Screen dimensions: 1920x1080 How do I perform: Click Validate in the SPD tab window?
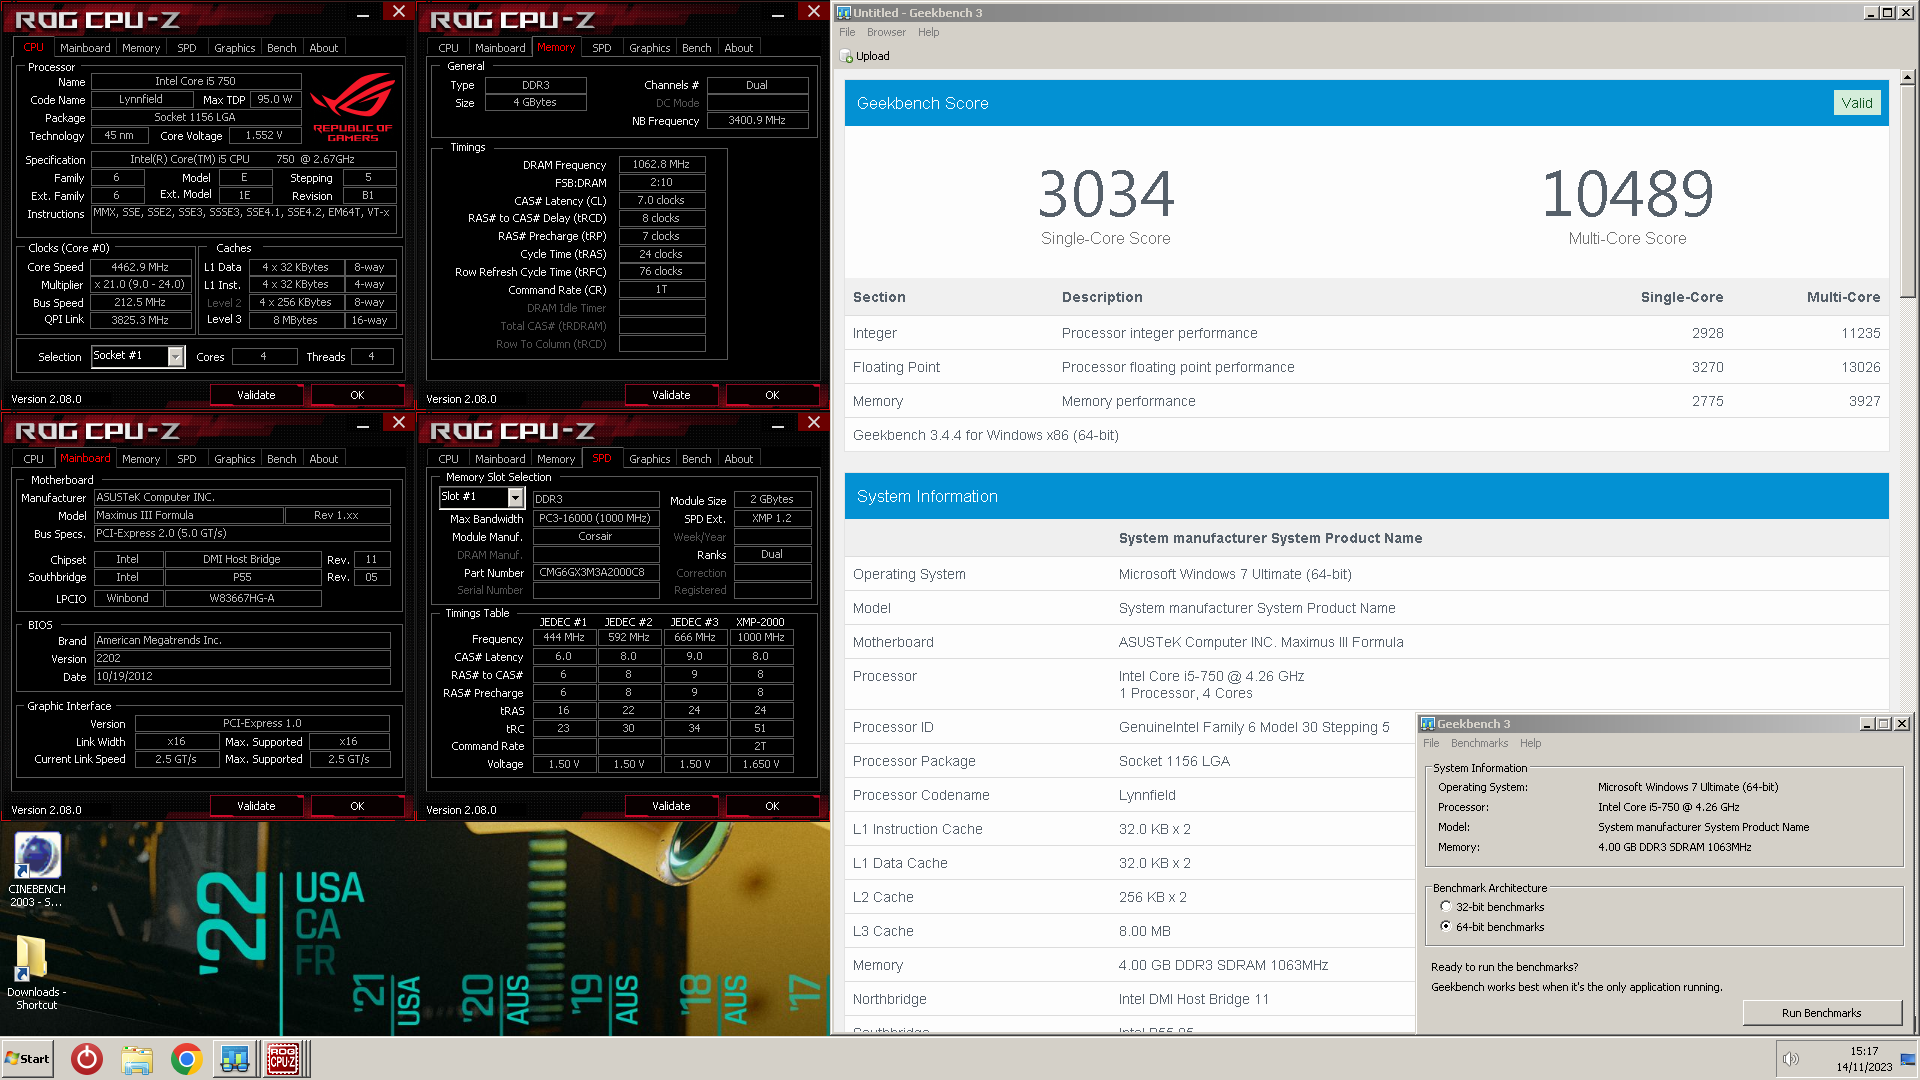[671, 806]
